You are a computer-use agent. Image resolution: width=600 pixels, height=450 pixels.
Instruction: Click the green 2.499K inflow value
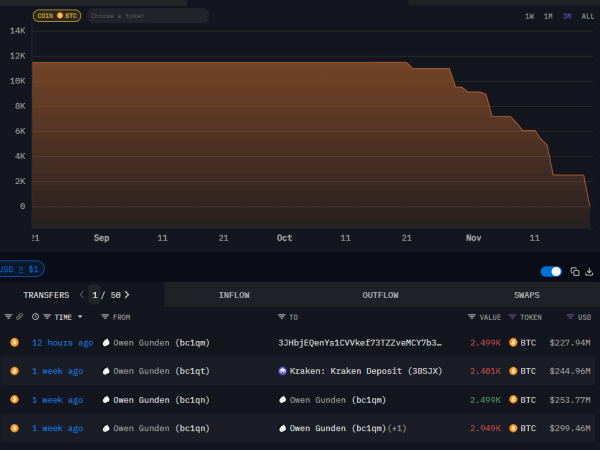pos(485,400)
